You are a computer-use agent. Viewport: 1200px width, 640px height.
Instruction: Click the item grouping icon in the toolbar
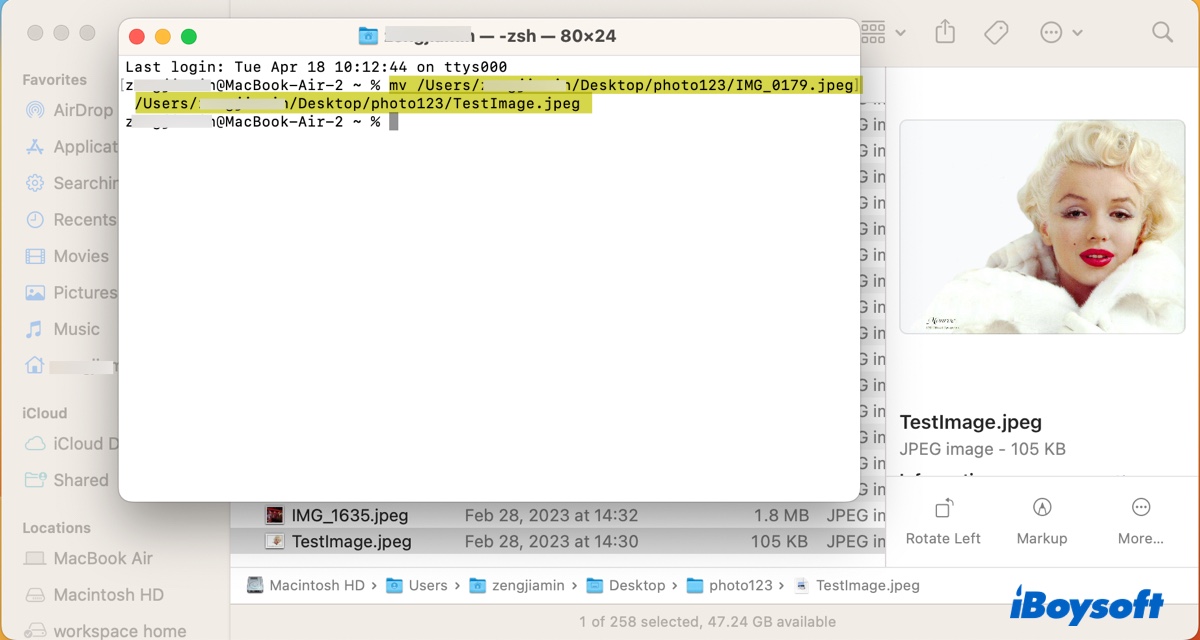872,32
